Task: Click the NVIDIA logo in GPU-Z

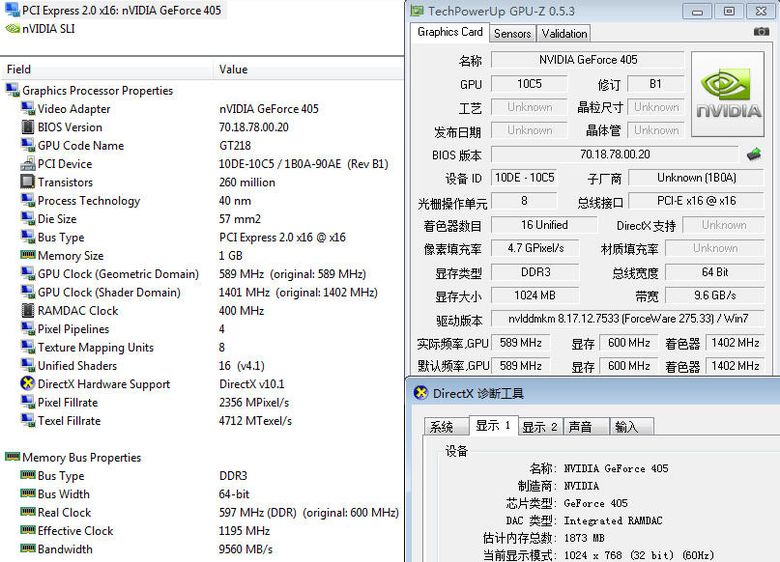Action: [728, 94]
